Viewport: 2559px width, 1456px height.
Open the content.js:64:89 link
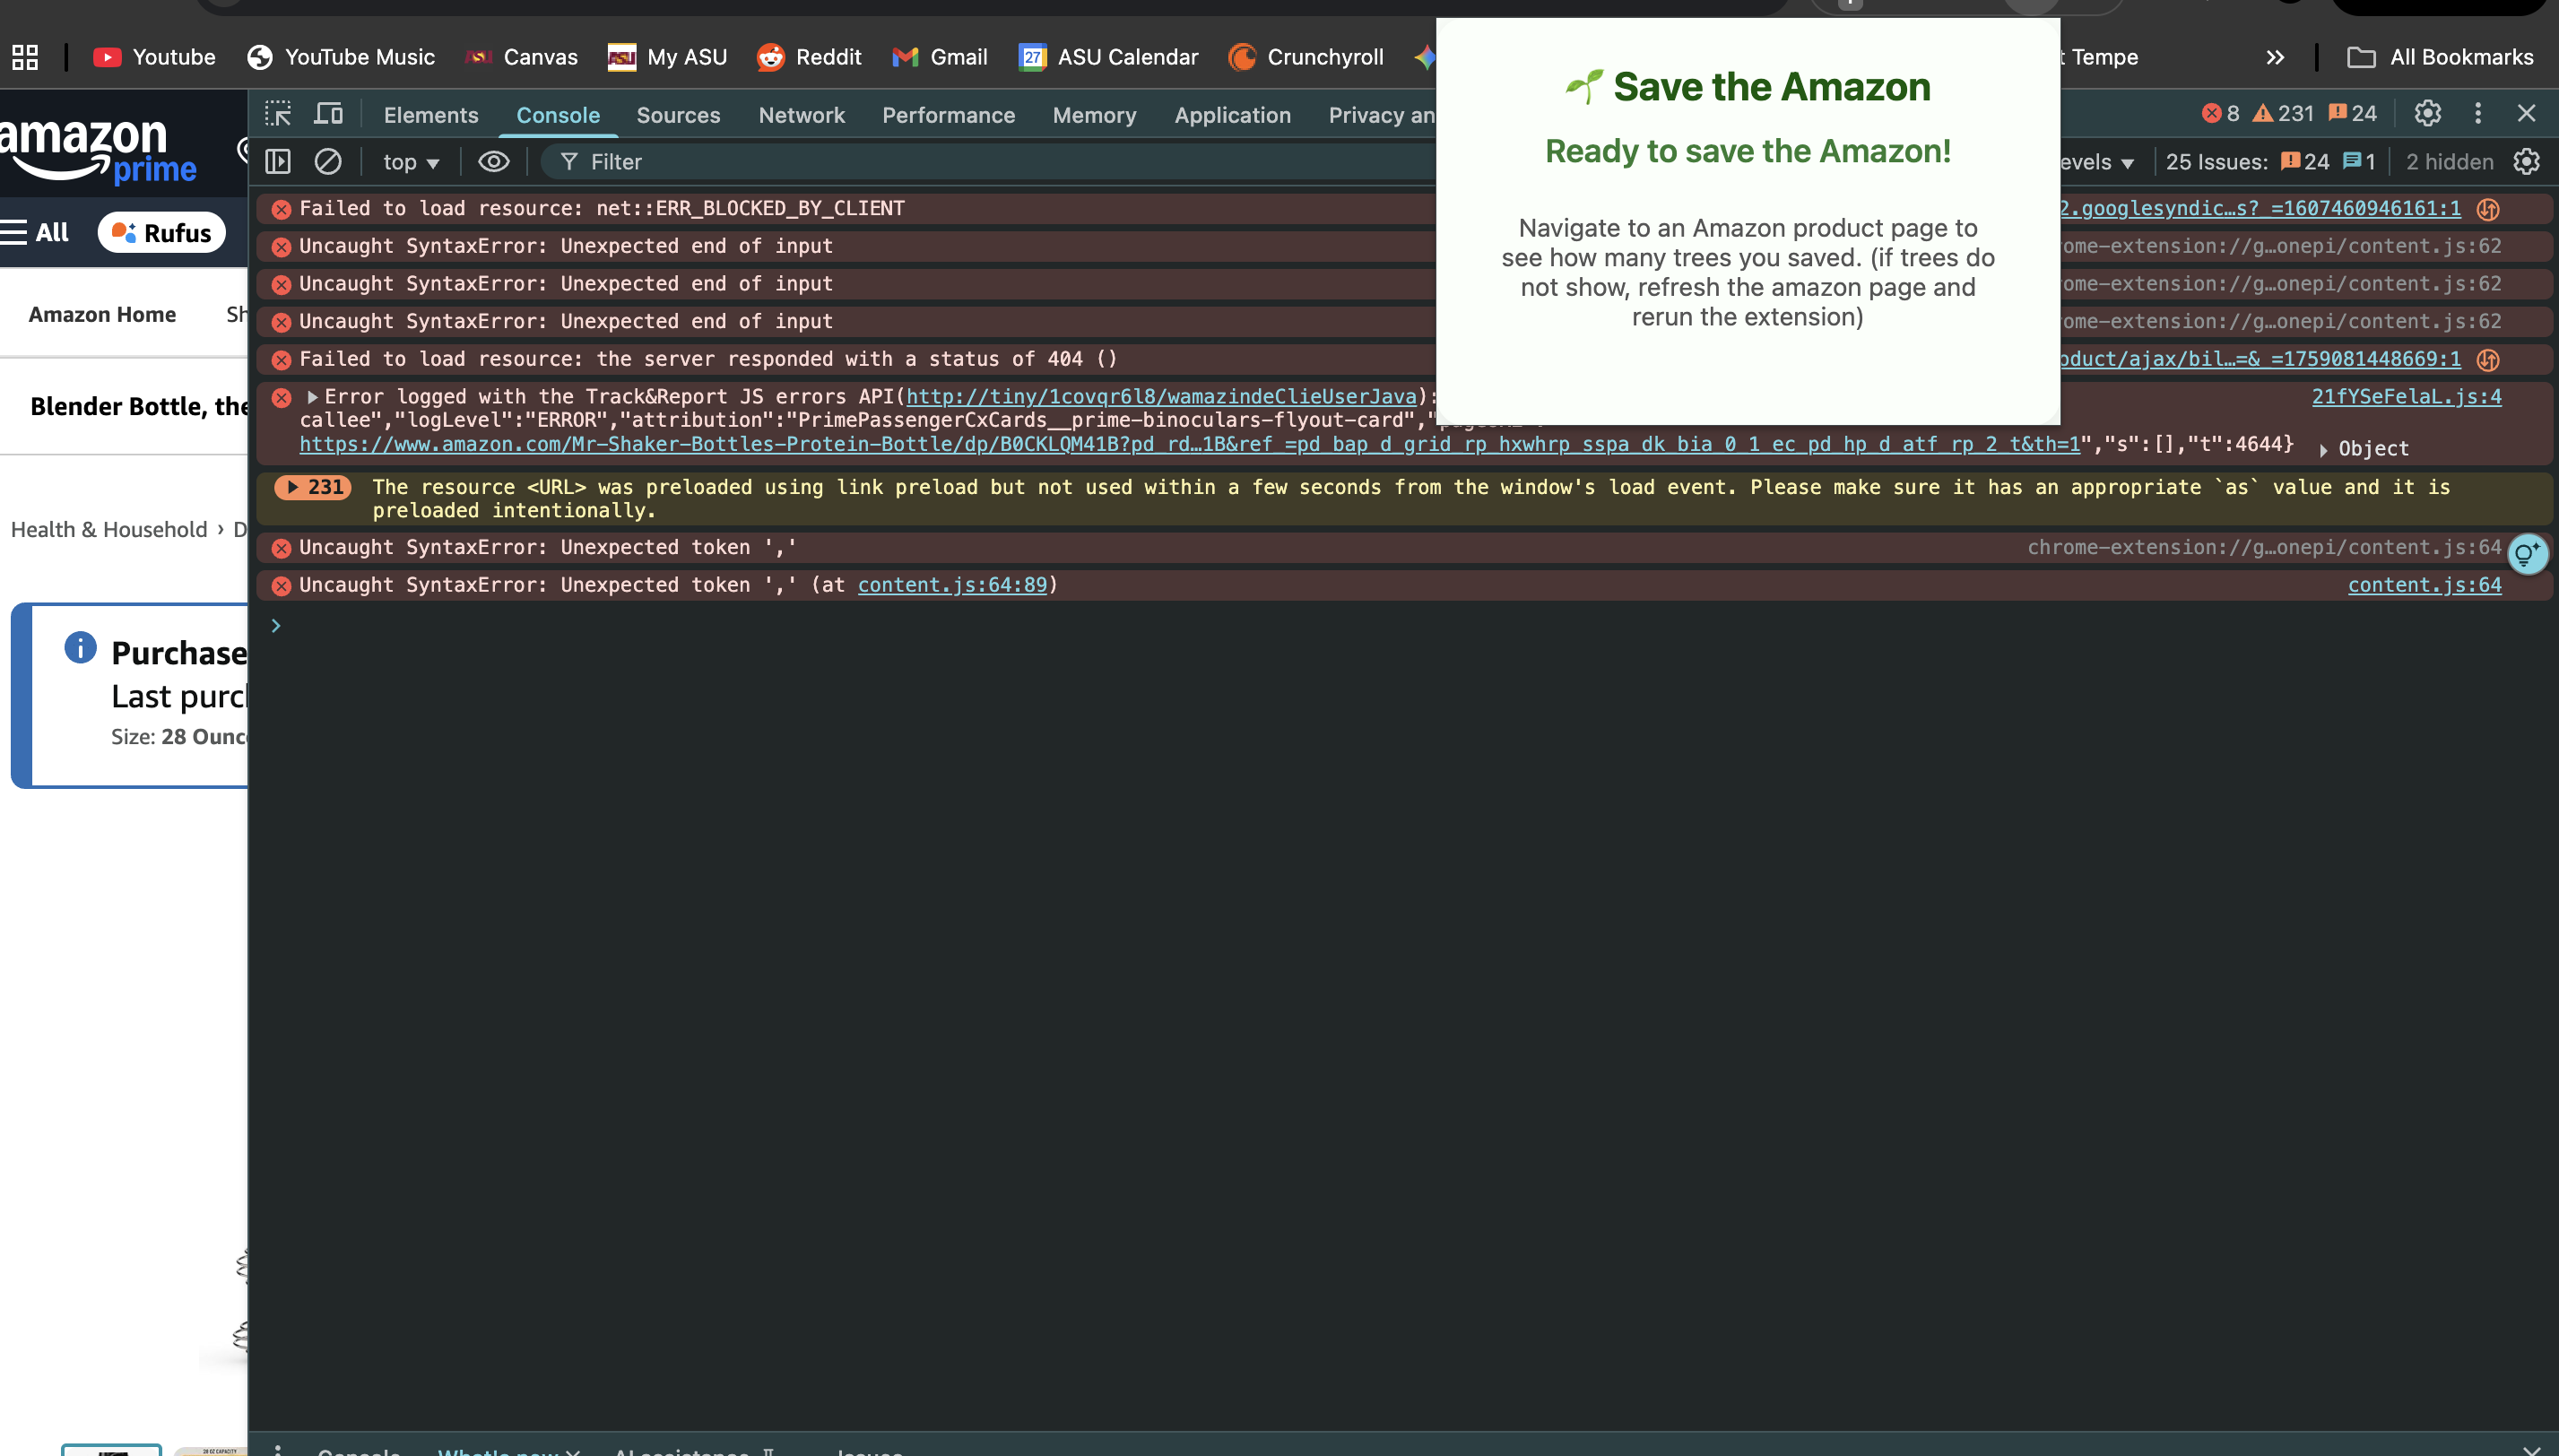[x=952, y=585]
